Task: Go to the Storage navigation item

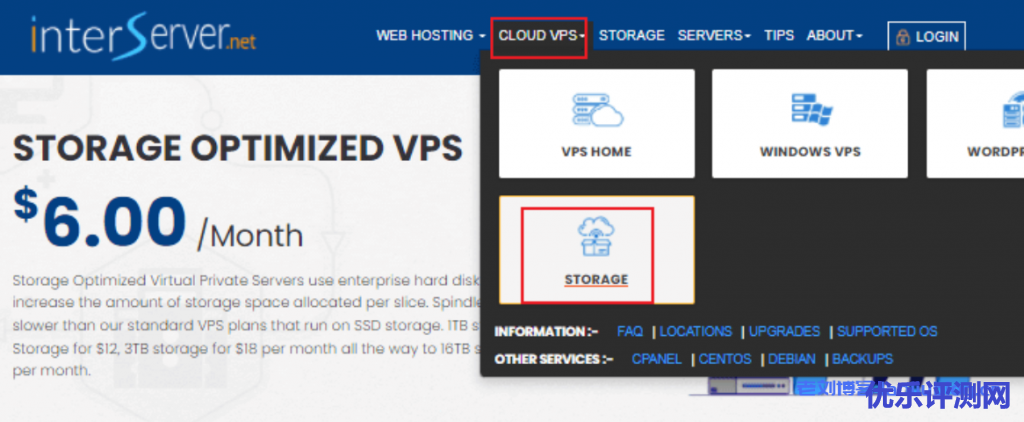Action: (632, 35)
